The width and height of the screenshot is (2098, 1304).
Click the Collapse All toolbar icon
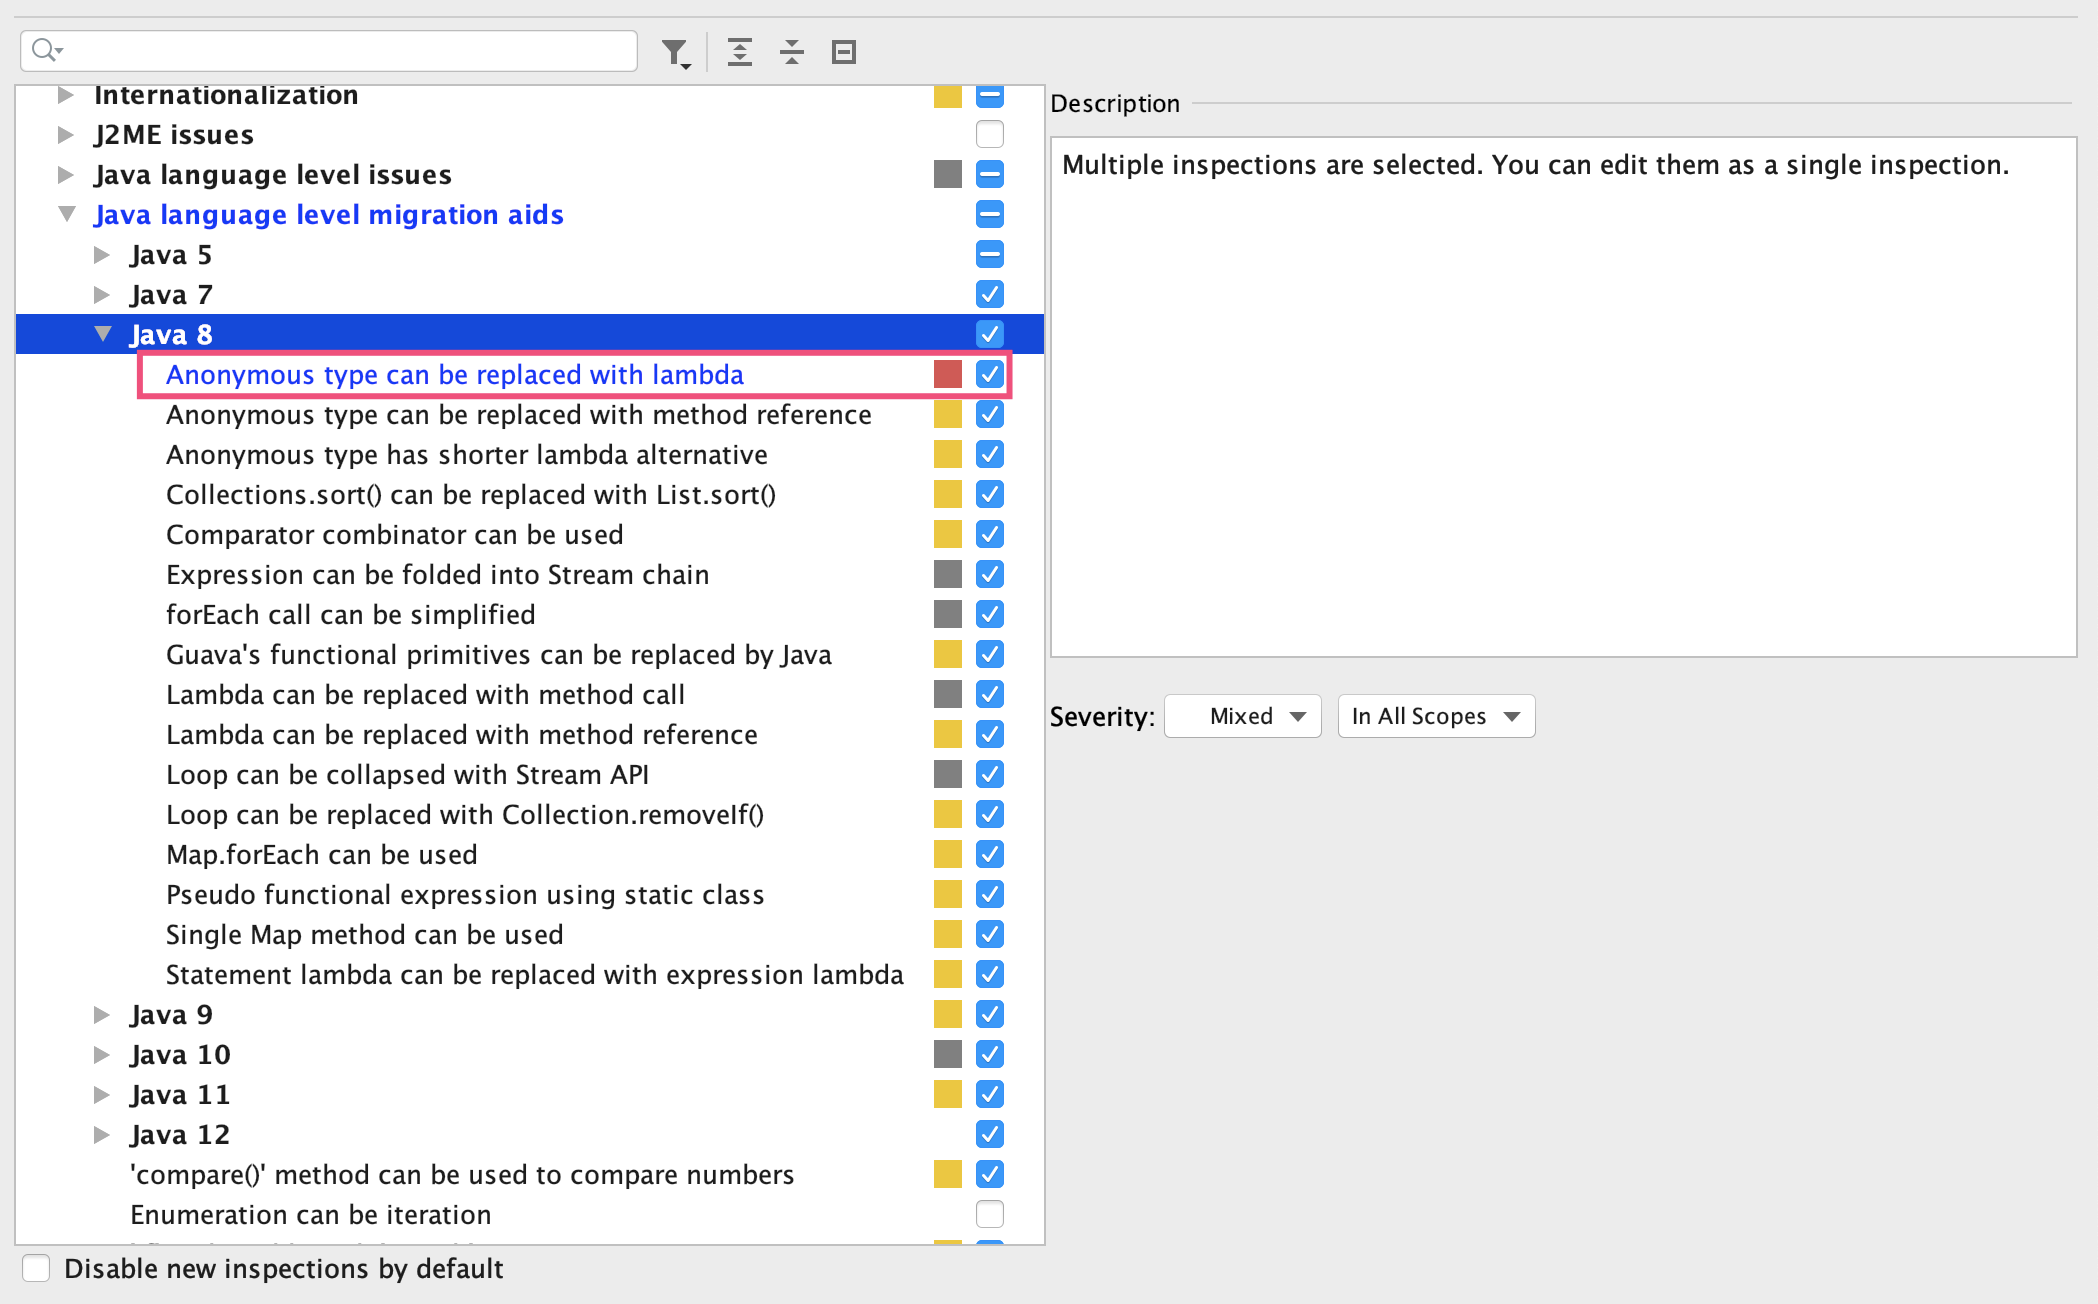click(792, 52)
